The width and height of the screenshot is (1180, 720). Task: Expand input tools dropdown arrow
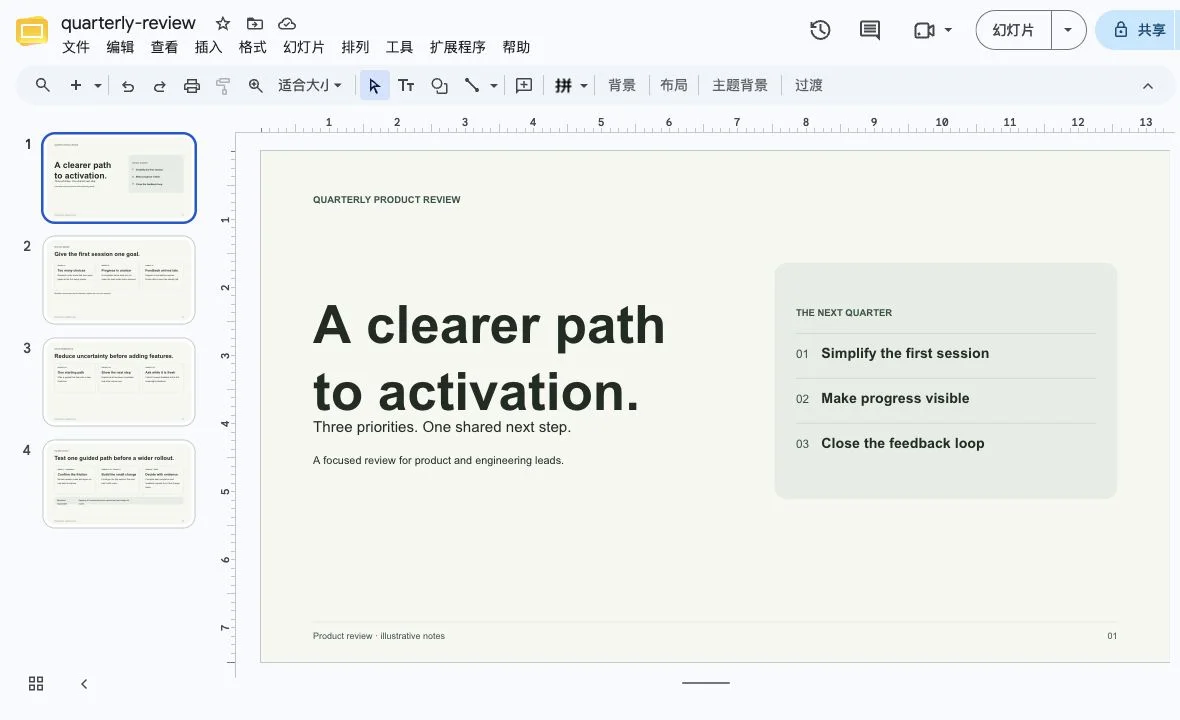point(583,86)
